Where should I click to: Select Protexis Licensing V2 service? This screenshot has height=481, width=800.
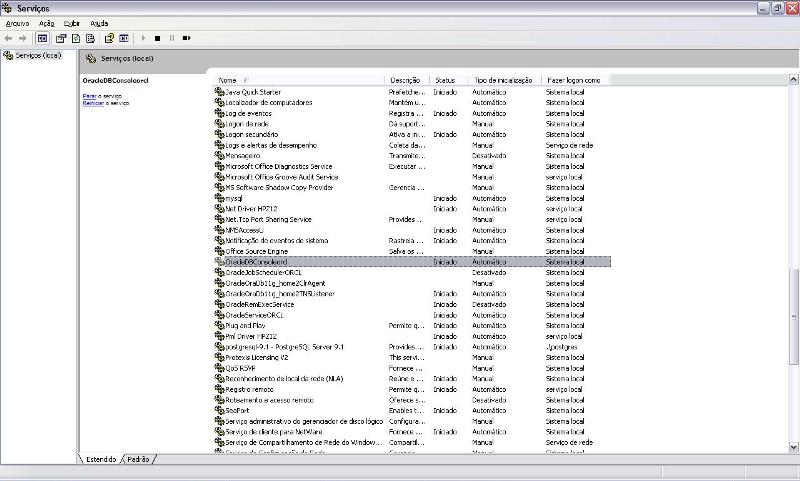point(257,358)
